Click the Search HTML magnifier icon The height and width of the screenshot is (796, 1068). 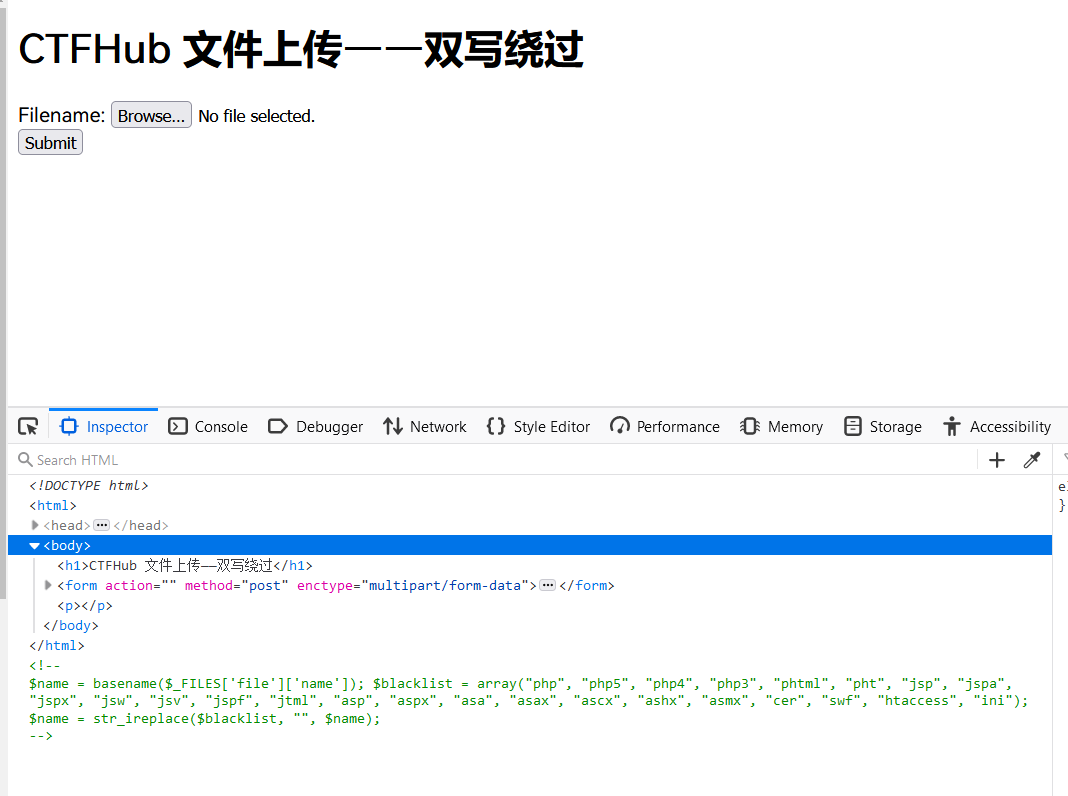(25, 460)
